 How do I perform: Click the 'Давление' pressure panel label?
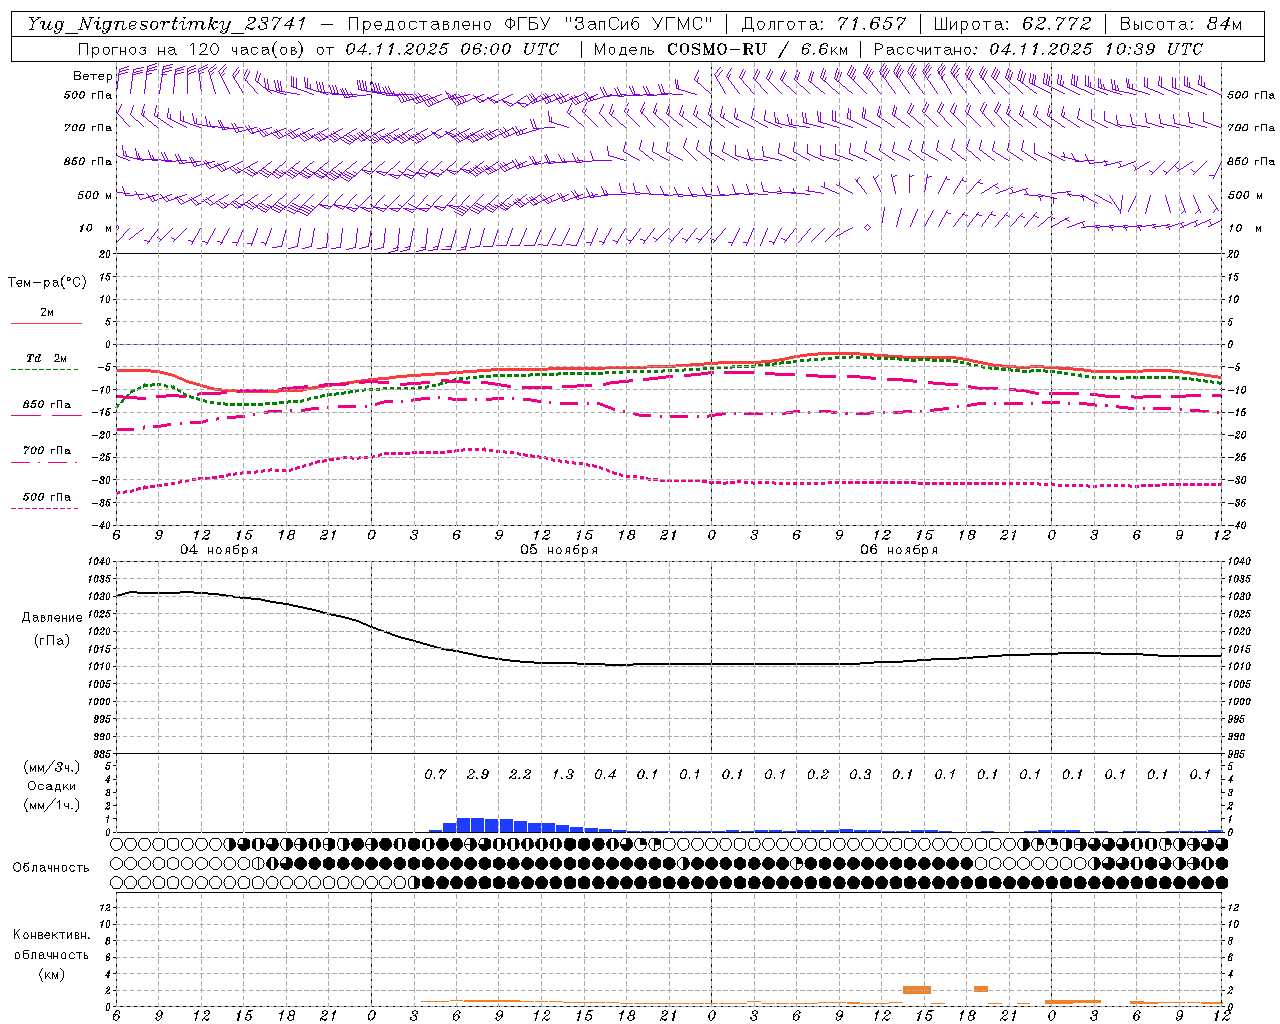coord(51,618)
